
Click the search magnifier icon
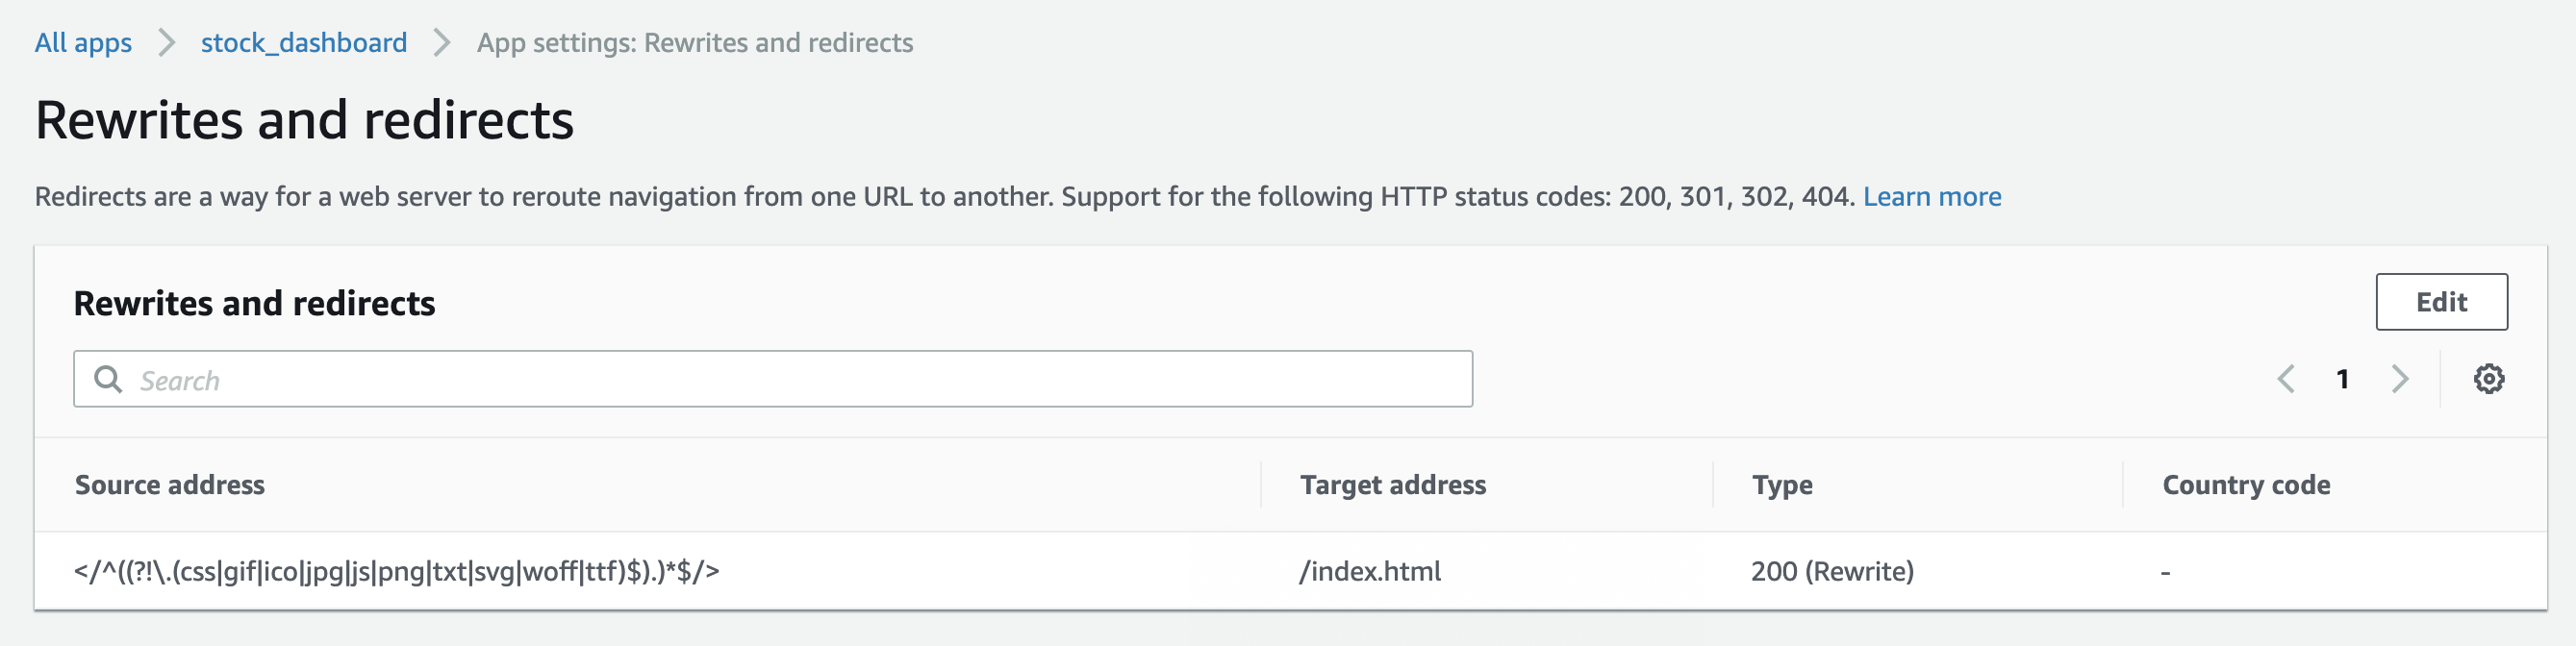pyautogui.click(x=107, y=379)
